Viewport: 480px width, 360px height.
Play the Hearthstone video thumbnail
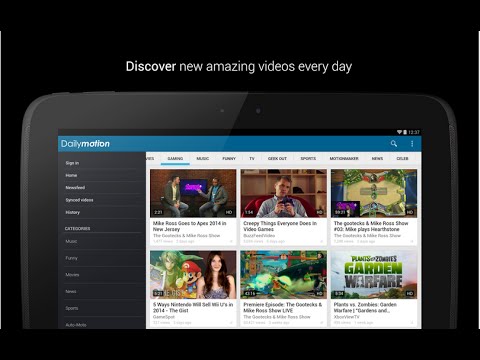[374, 193]
